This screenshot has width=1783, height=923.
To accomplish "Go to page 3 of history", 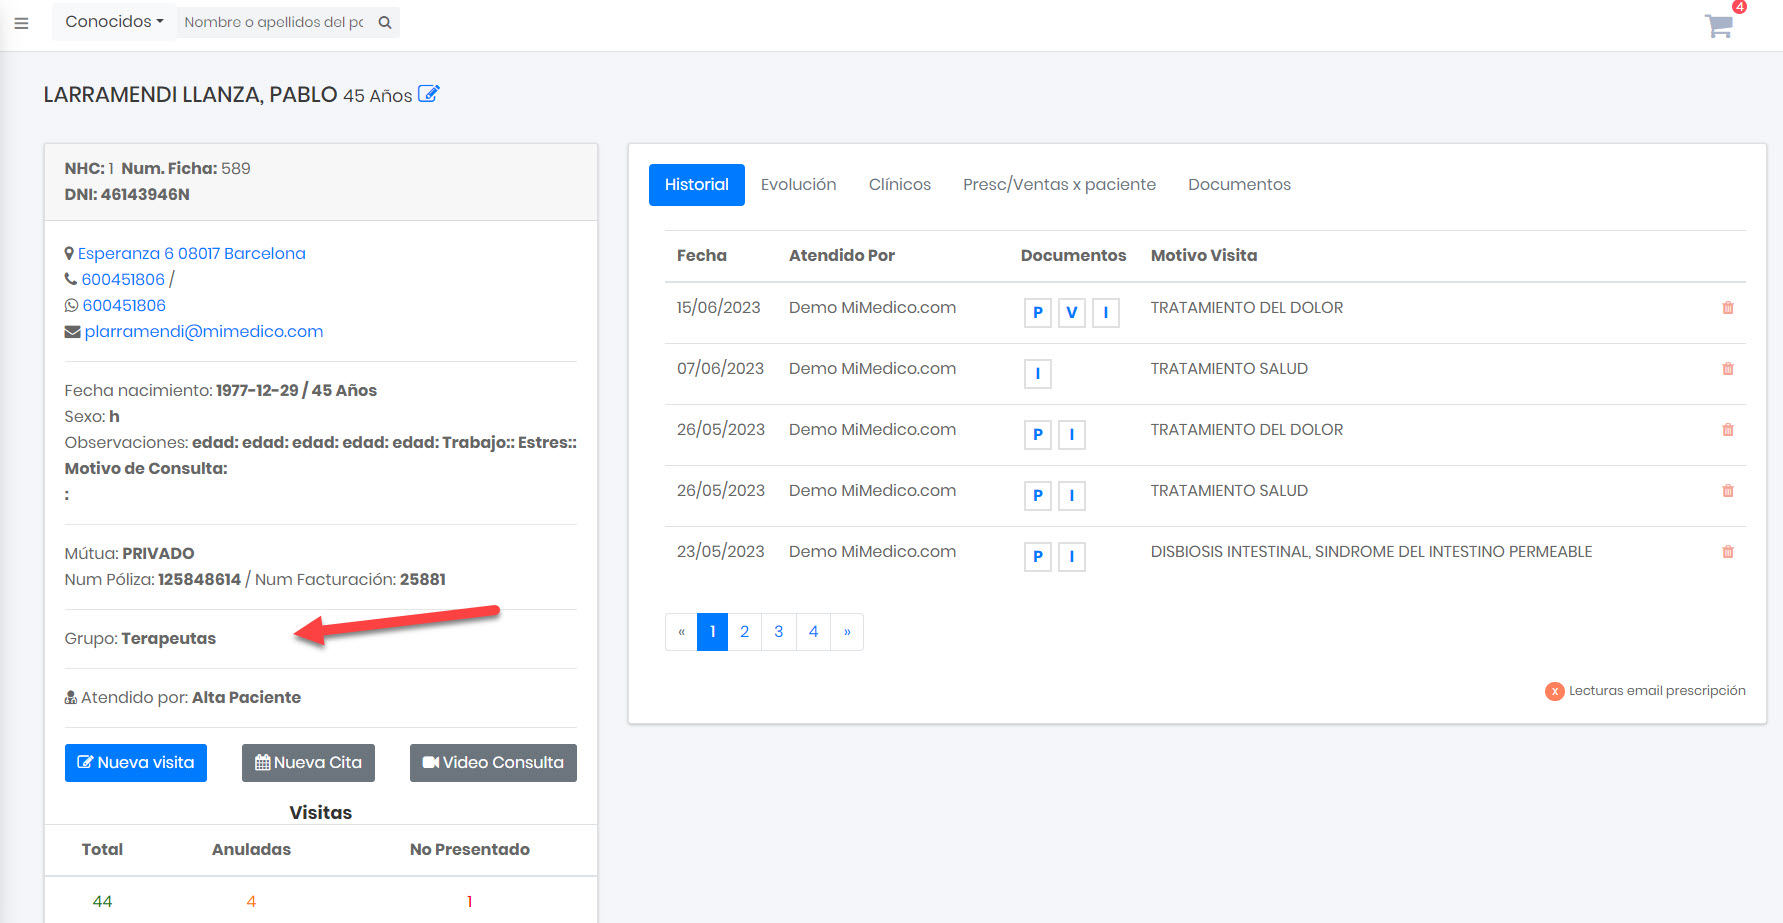I will point(778,632).
